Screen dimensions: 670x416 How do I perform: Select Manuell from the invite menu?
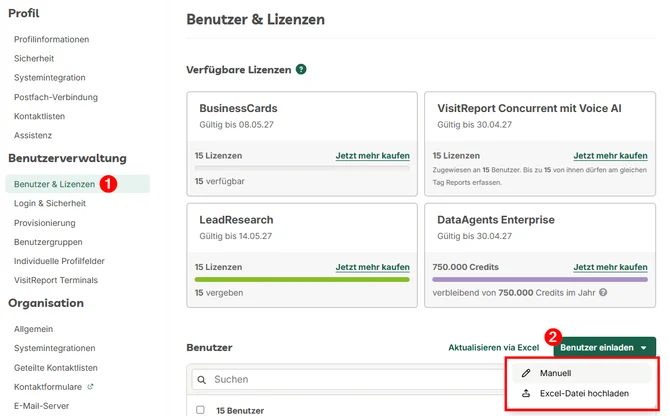pyautogui.click(x=582, y=373)
